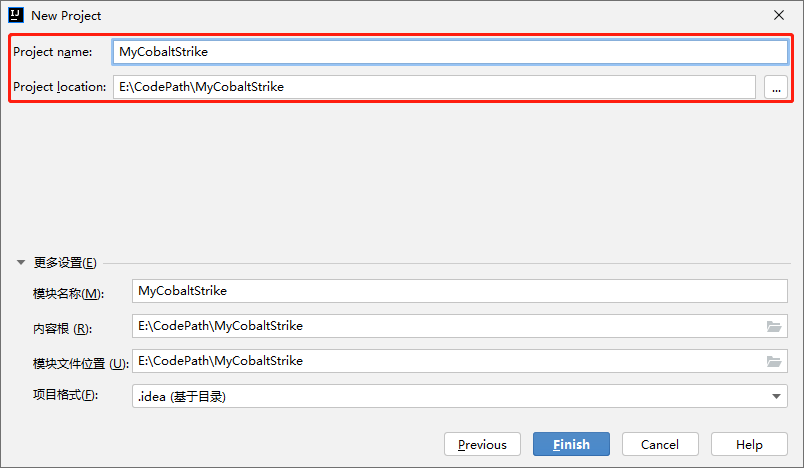This screenshot has height=468, width=804.
Task: Click Finish to create the project
Action: tap(571, 444)
